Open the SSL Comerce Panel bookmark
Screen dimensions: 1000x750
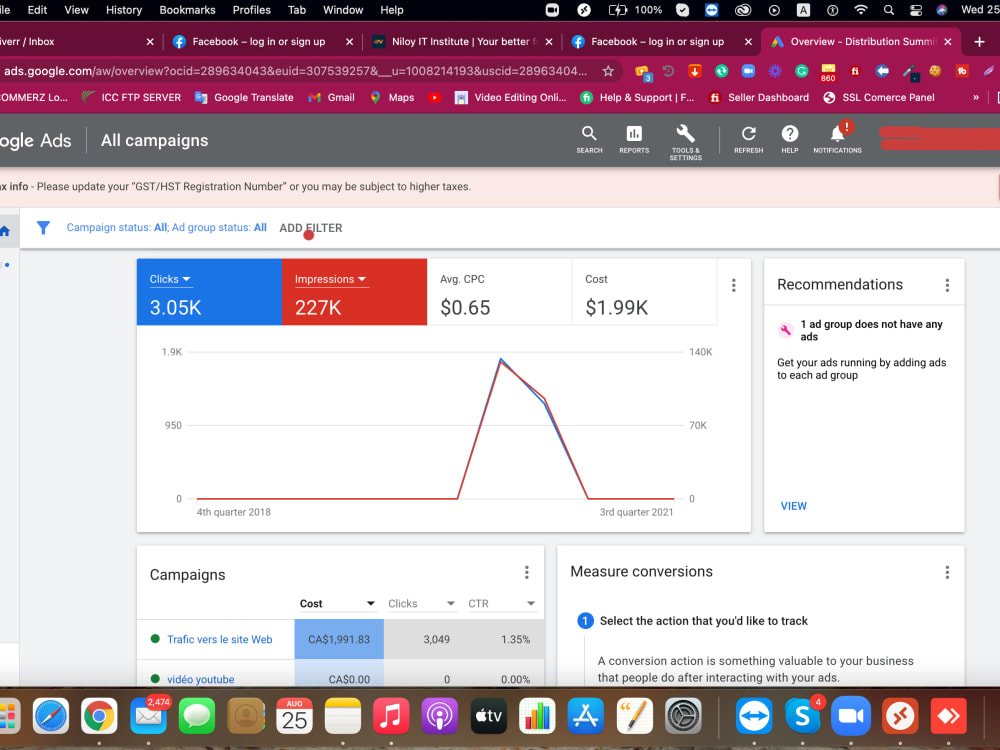click(x=879, y=98)
